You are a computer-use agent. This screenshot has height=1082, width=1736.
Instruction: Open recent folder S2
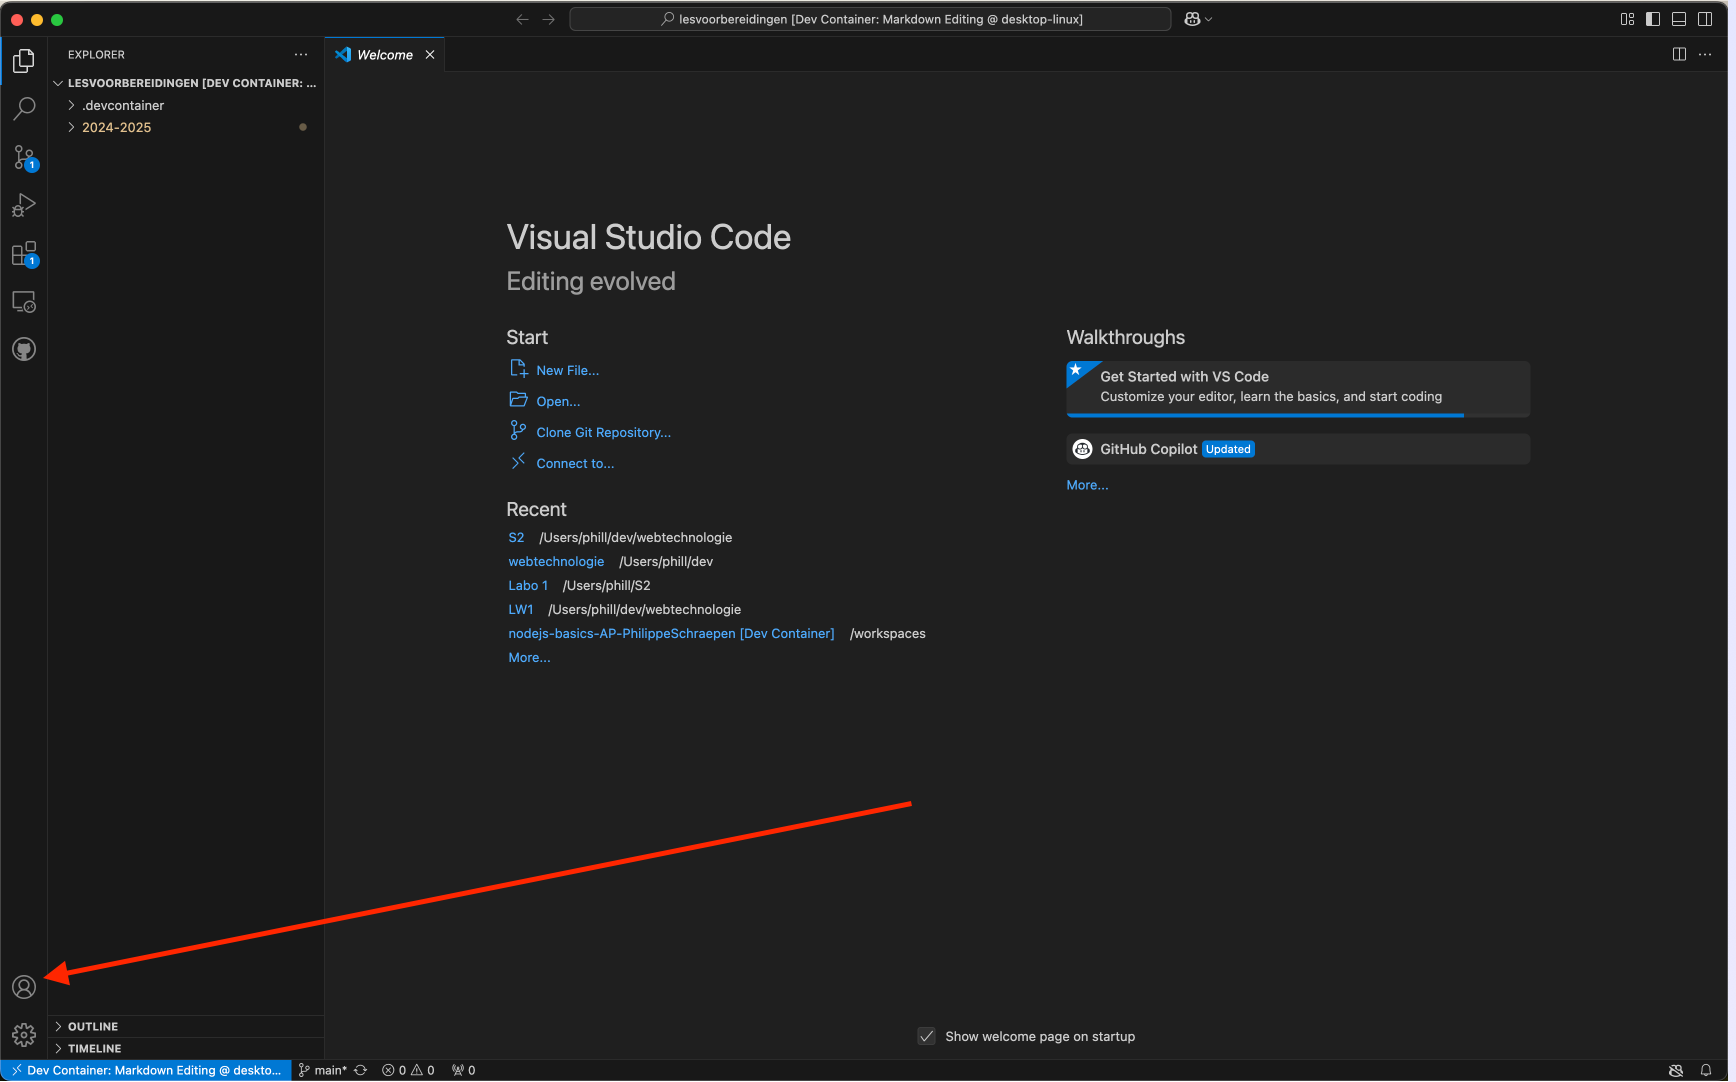(516, 538)
